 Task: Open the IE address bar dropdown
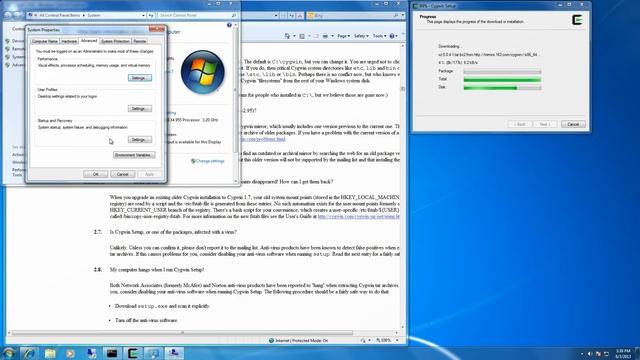pos(276,15)
